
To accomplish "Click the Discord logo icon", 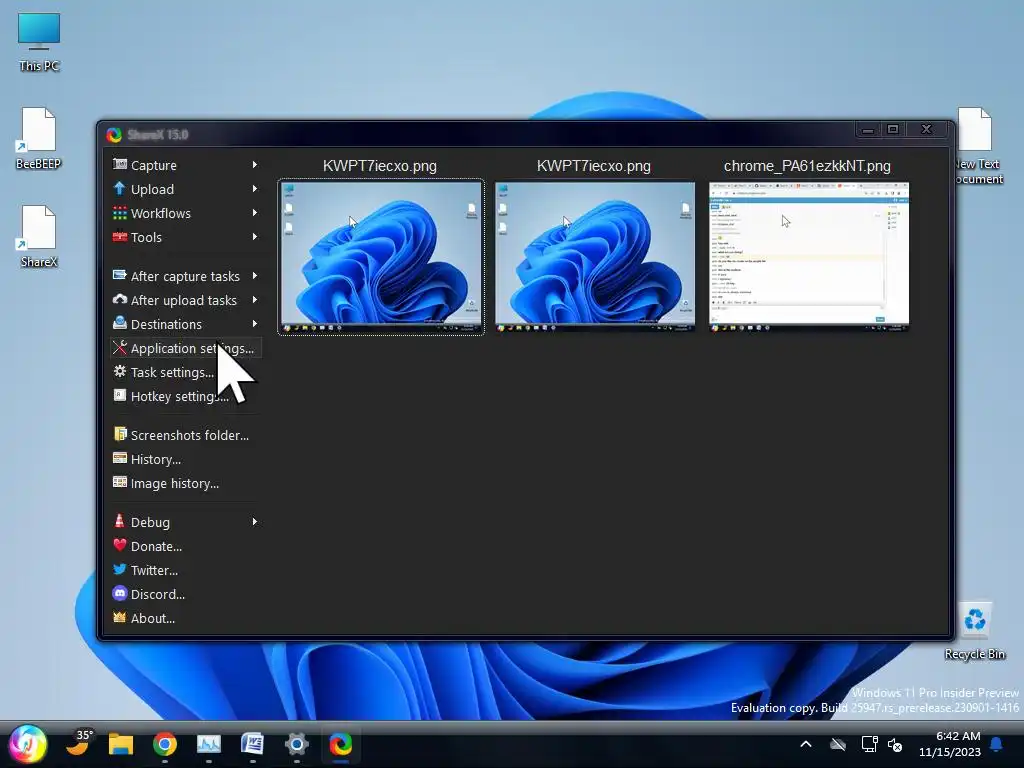I will tap(120, 593).
